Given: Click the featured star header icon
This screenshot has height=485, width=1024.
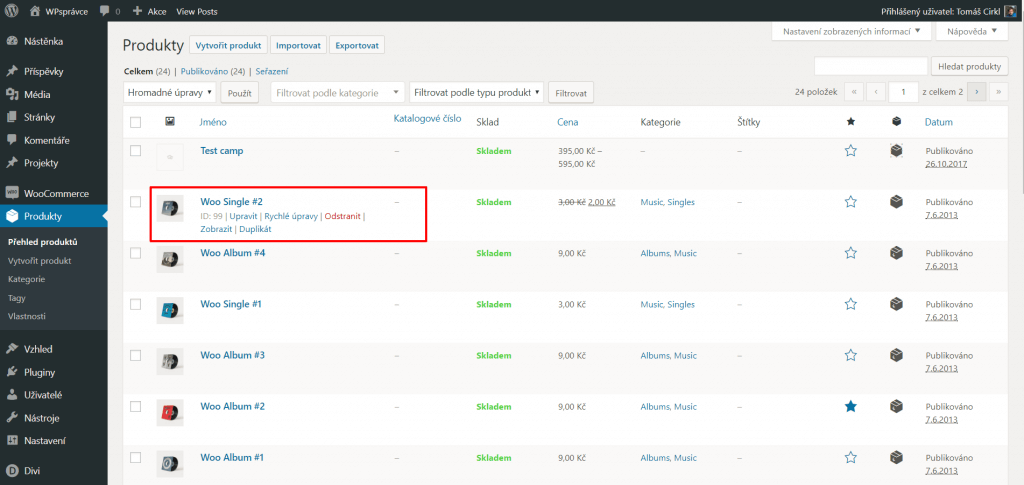Looking at the screenshot, I should pos(850,121).
